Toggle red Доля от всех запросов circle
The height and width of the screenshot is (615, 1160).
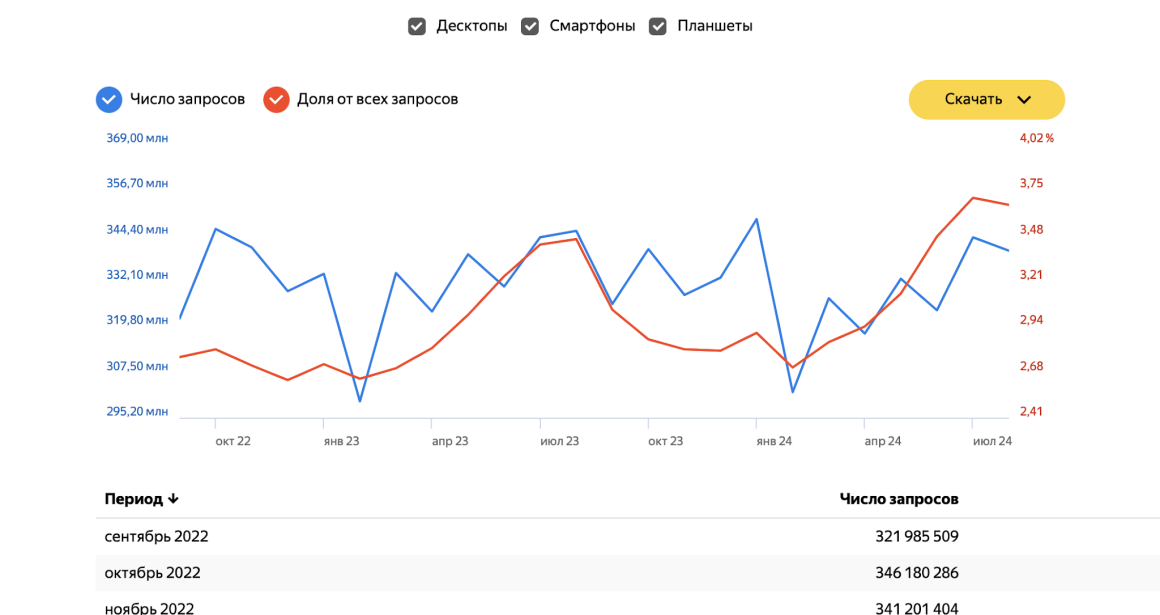click(x=276, y=99)
